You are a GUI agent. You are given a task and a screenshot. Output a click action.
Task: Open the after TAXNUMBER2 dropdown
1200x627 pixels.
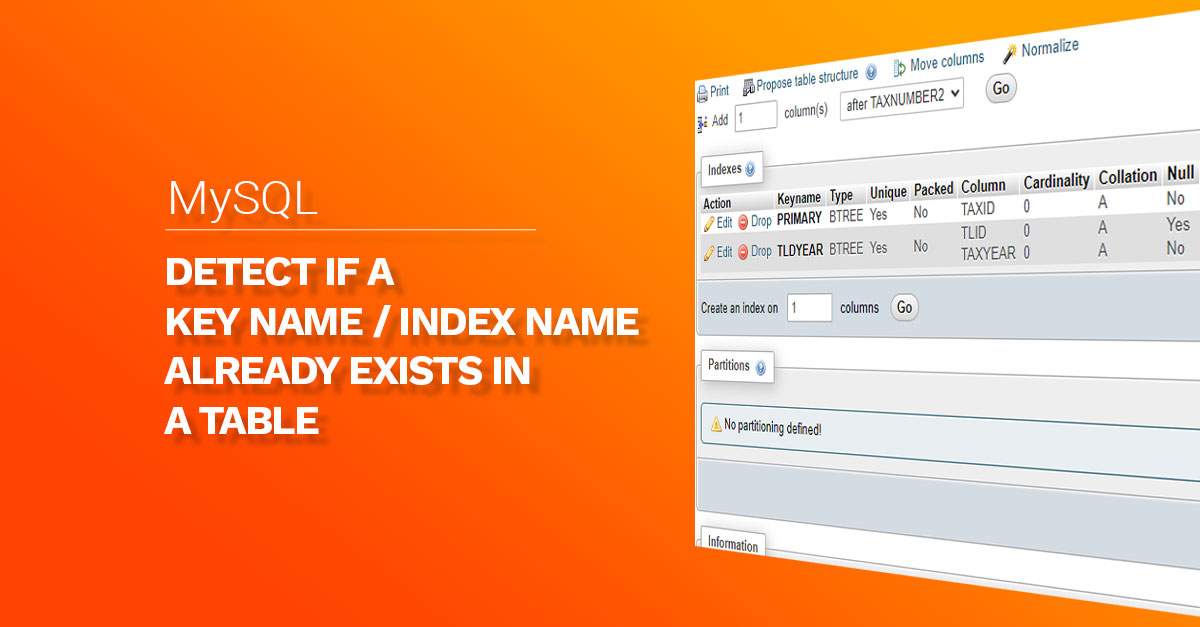tap(902, 98)
